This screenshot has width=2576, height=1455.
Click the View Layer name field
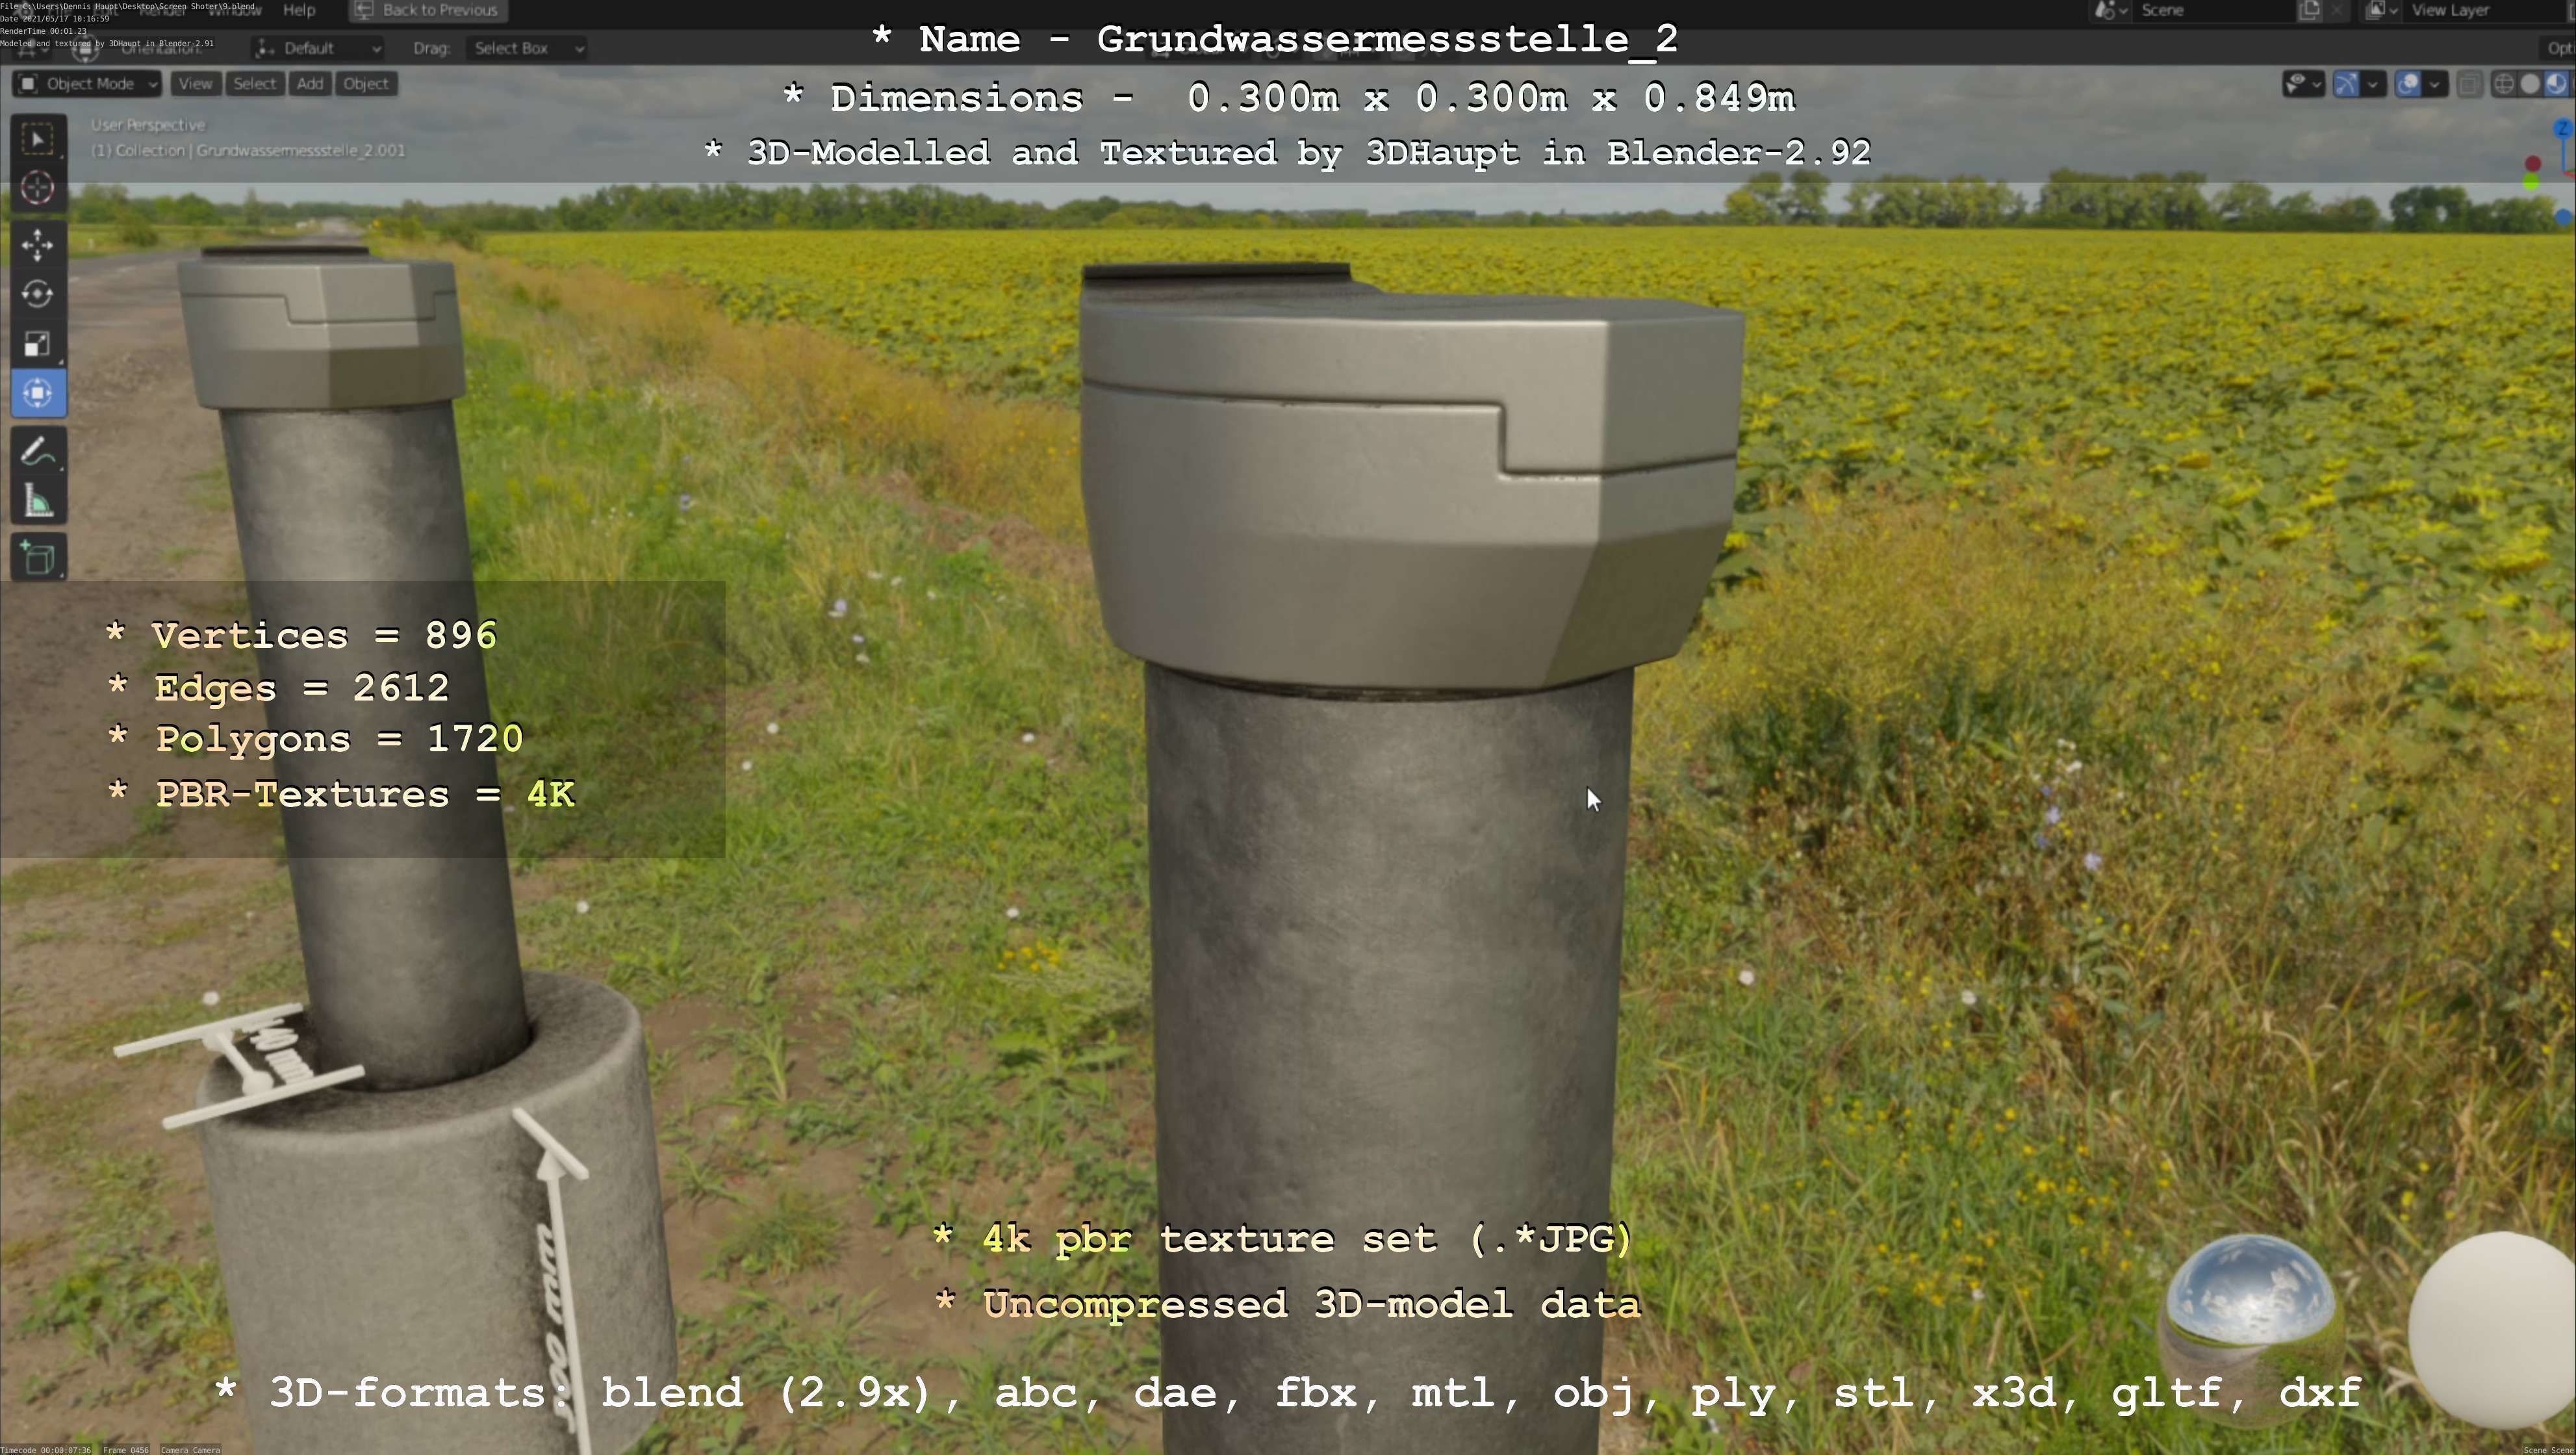point(2483,10)
